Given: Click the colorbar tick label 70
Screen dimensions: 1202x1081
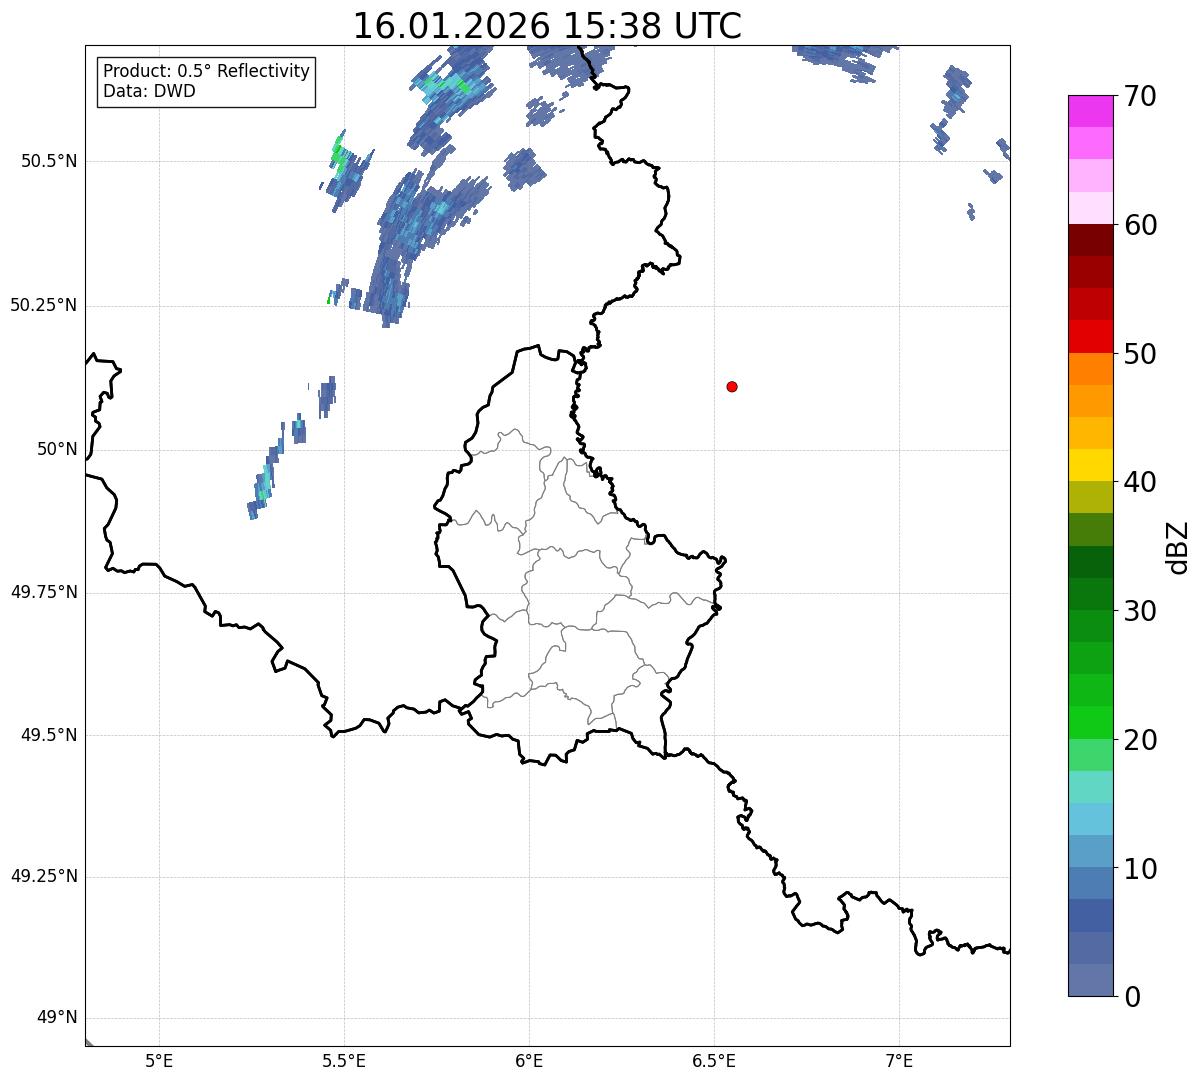Looking at the screenshot, I should pos(1140,96).
